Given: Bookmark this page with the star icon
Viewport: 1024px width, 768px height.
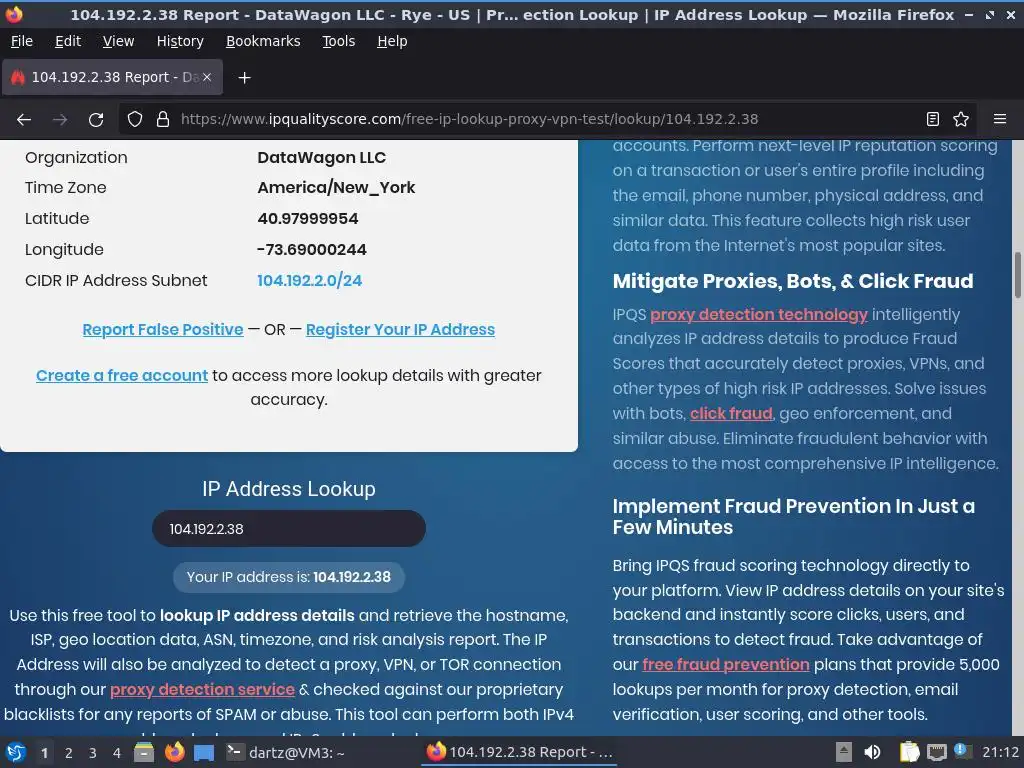Looking at the screenshot, I should tap(961, 119).
